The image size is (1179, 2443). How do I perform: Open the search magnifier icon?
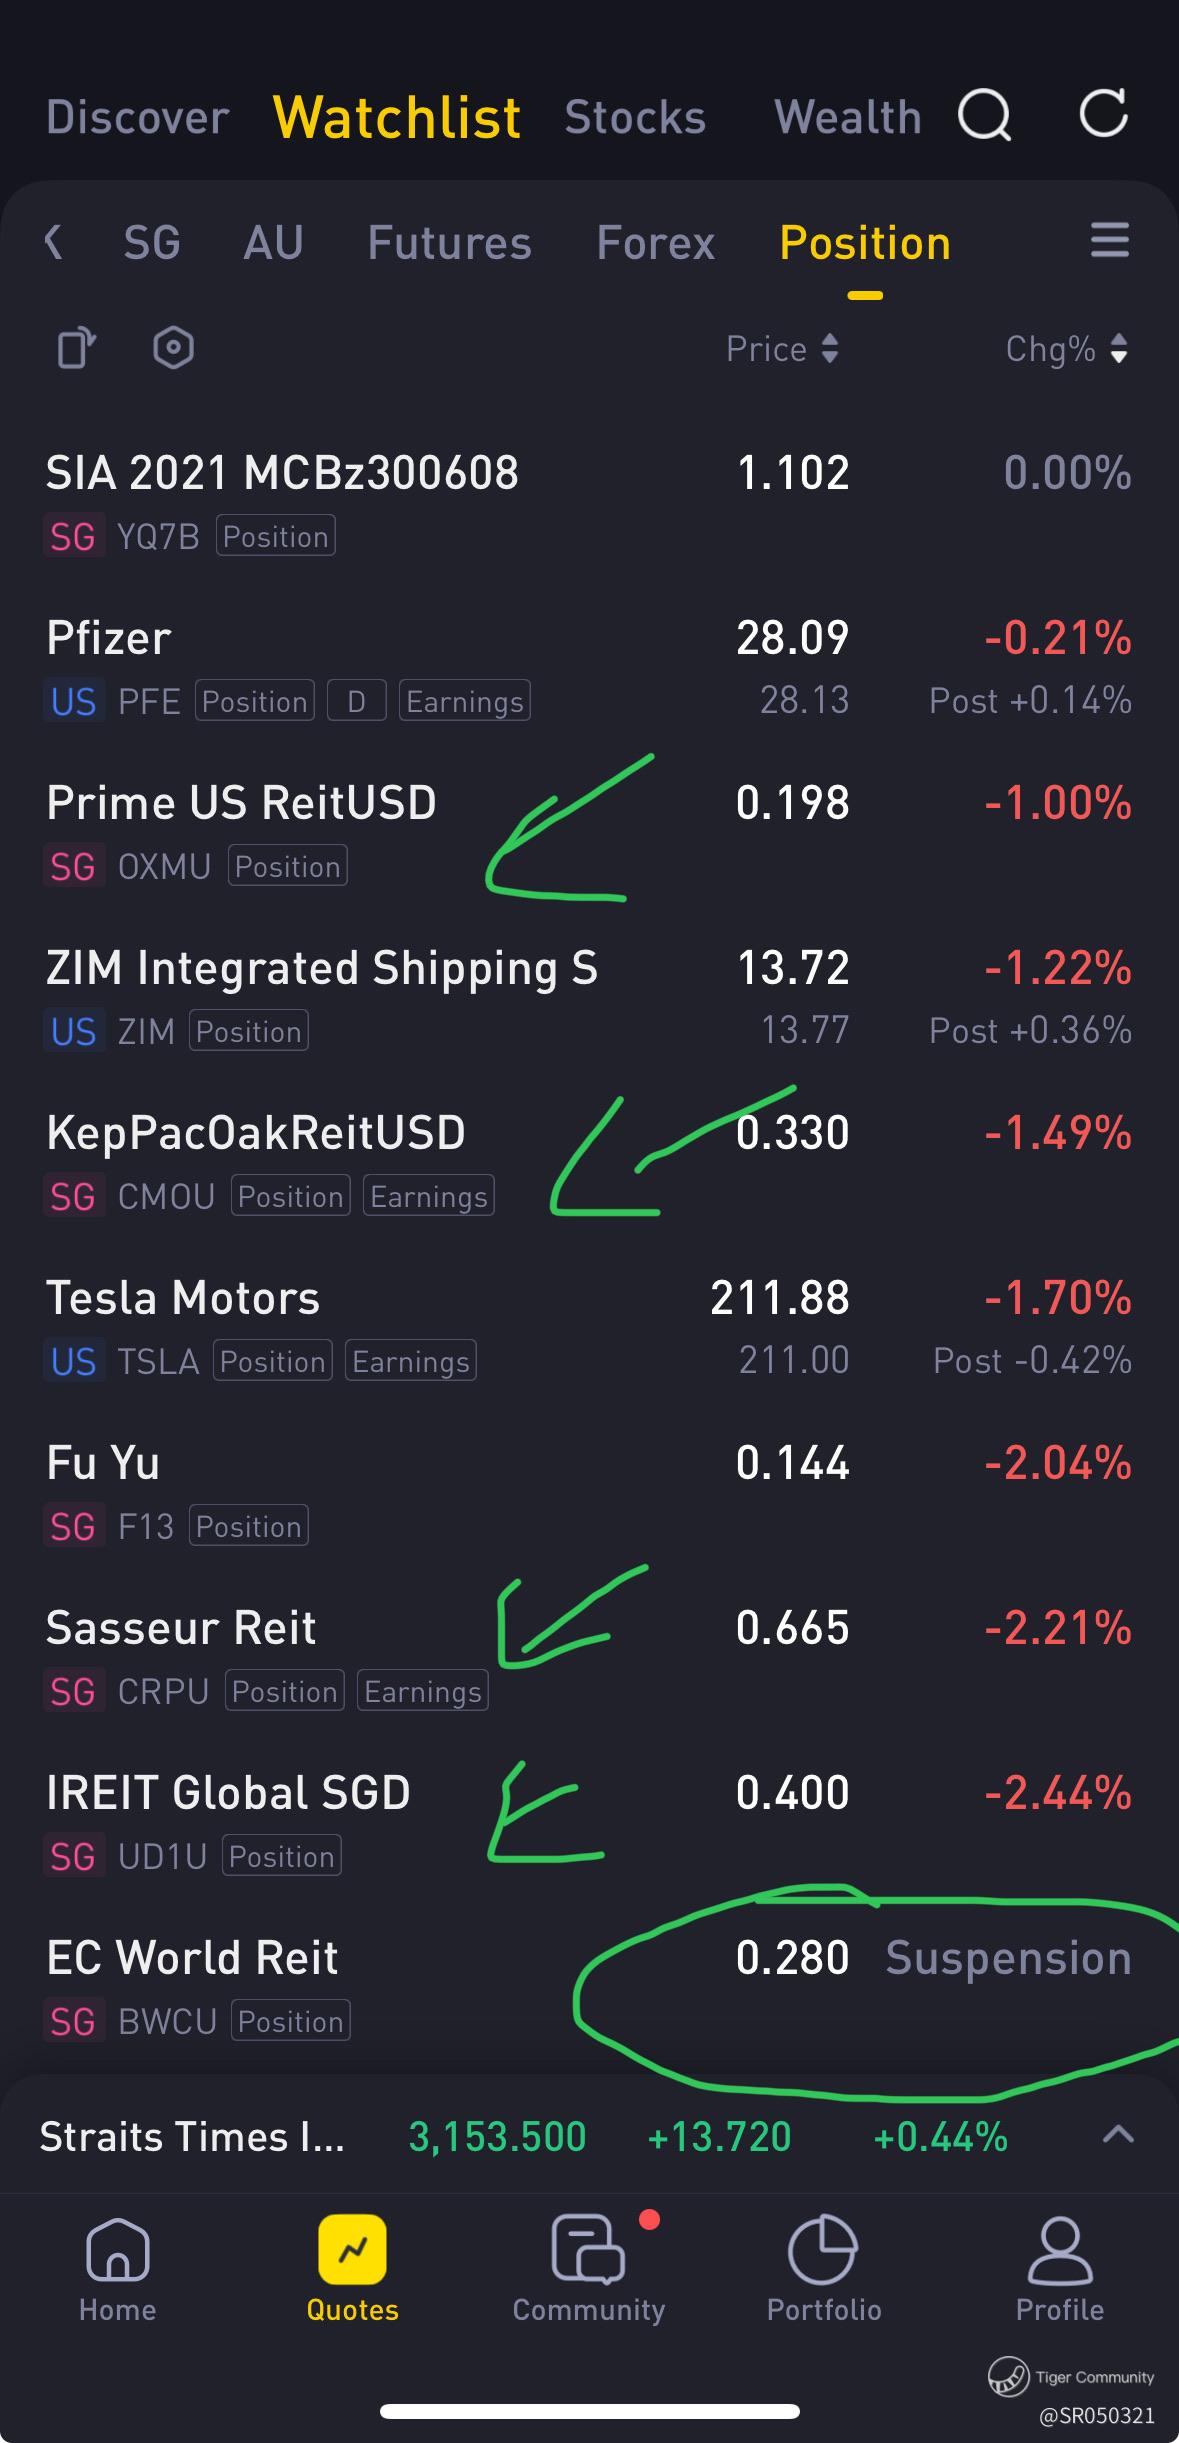tap(985, 115)
